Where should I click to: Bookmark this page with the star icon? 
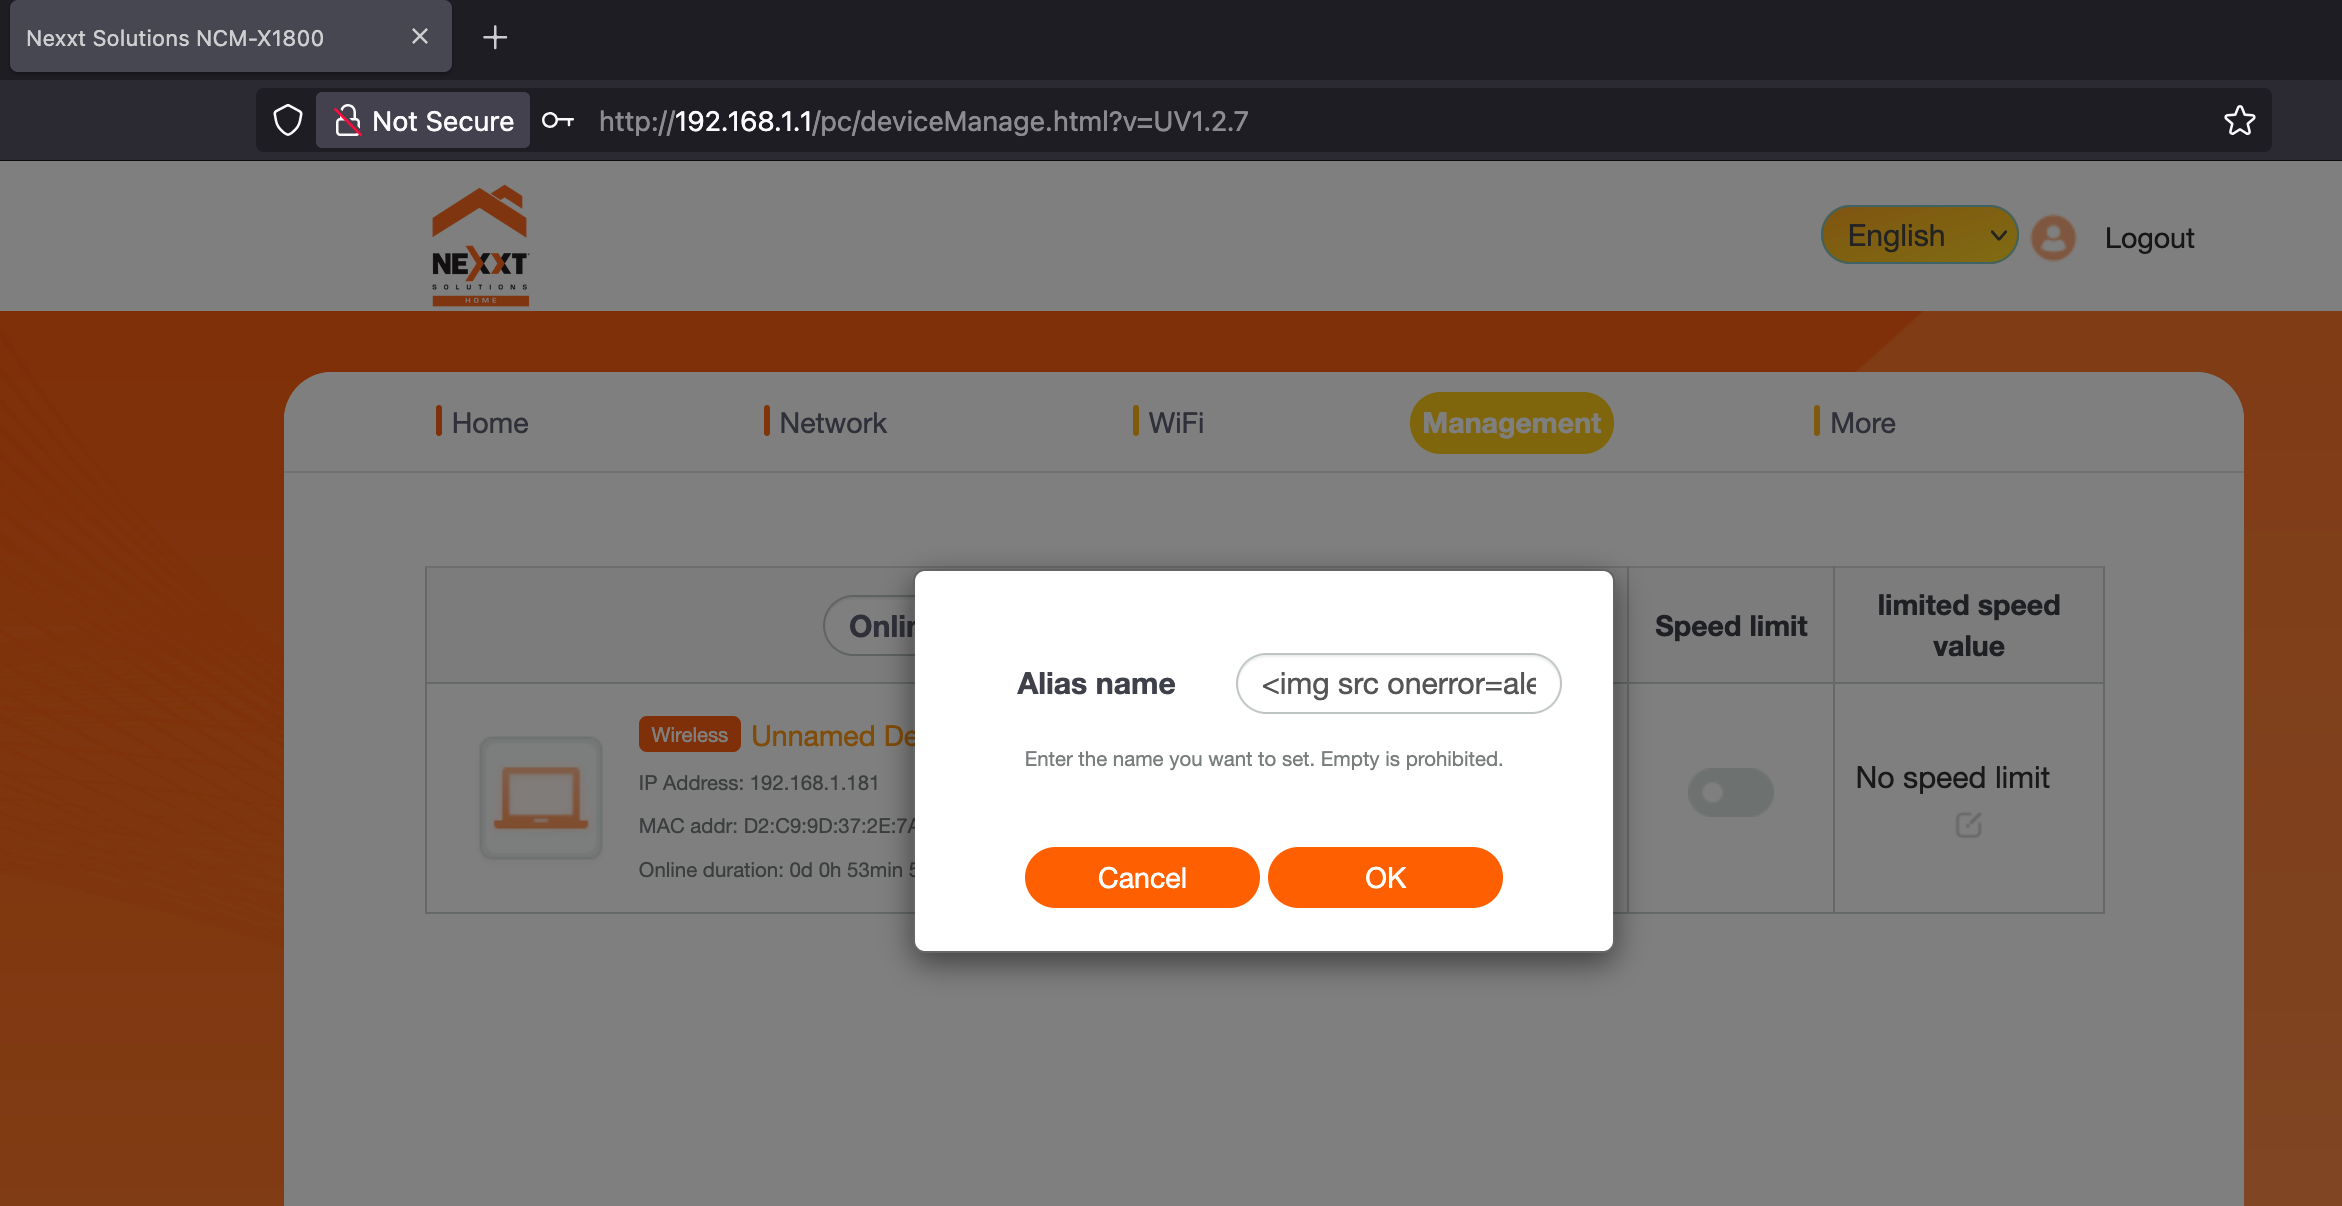(2239, 121)
